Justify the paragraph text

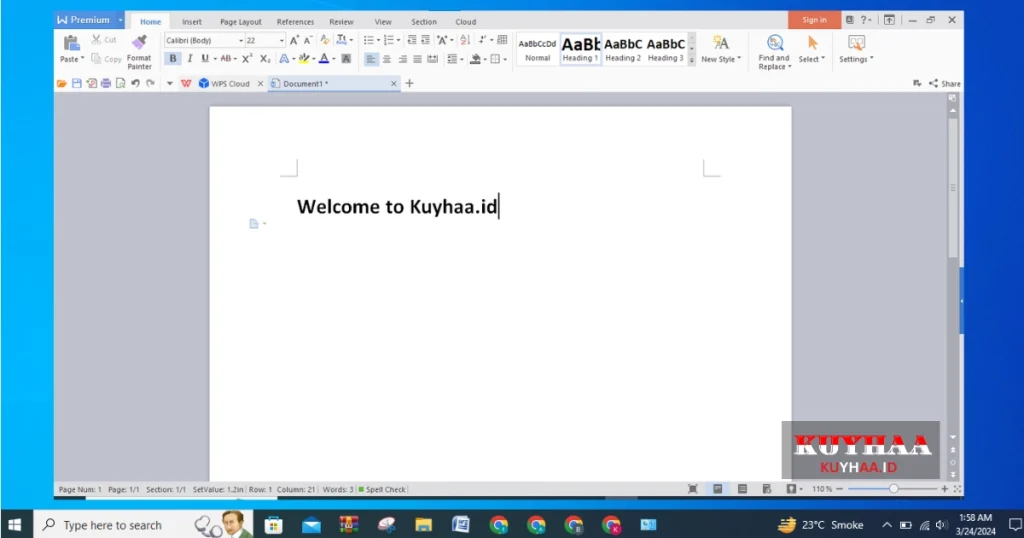click(x=417, y=59)
